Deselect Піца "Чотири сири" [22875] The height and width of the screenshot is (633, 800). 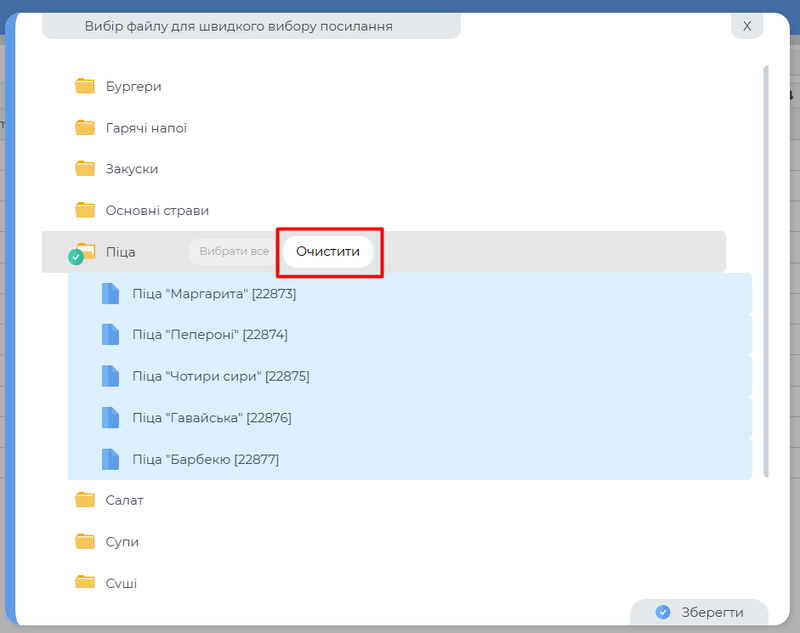[221, 377]
